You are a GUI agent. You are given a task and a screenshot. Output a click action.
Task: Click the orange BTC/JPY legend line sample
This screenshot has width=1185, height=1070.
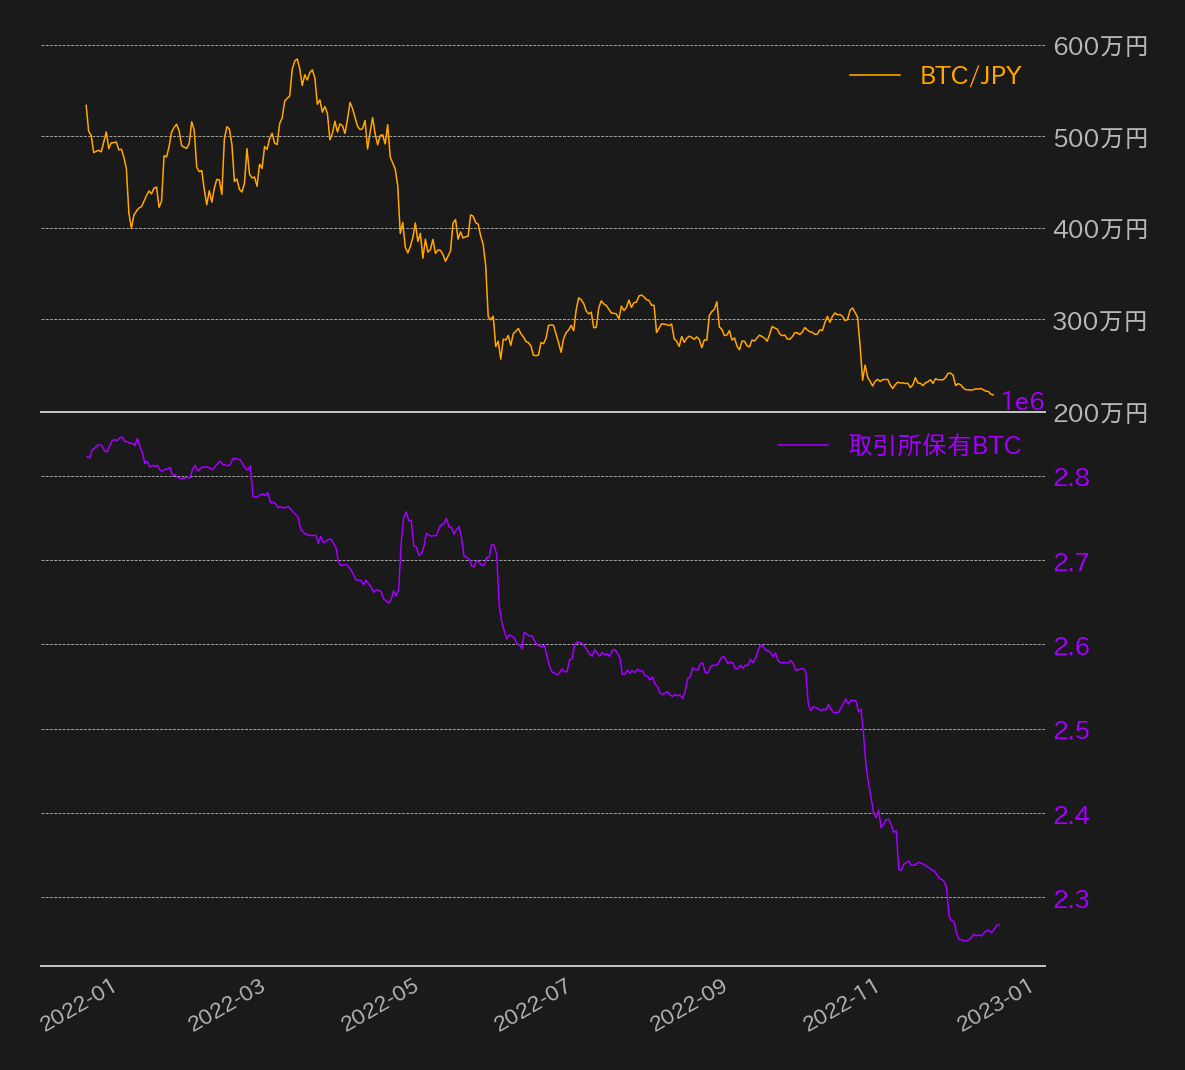874,76
